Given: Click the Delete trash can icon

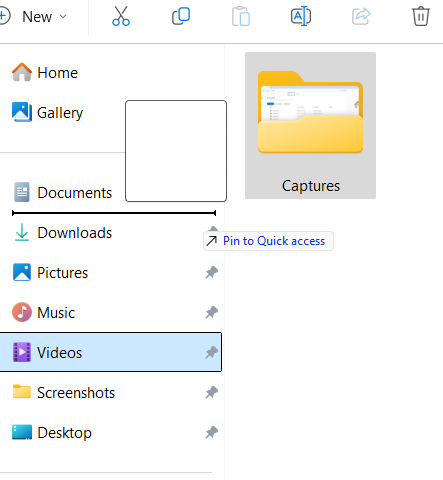Looking at the screenshot, I should point(421,16).
